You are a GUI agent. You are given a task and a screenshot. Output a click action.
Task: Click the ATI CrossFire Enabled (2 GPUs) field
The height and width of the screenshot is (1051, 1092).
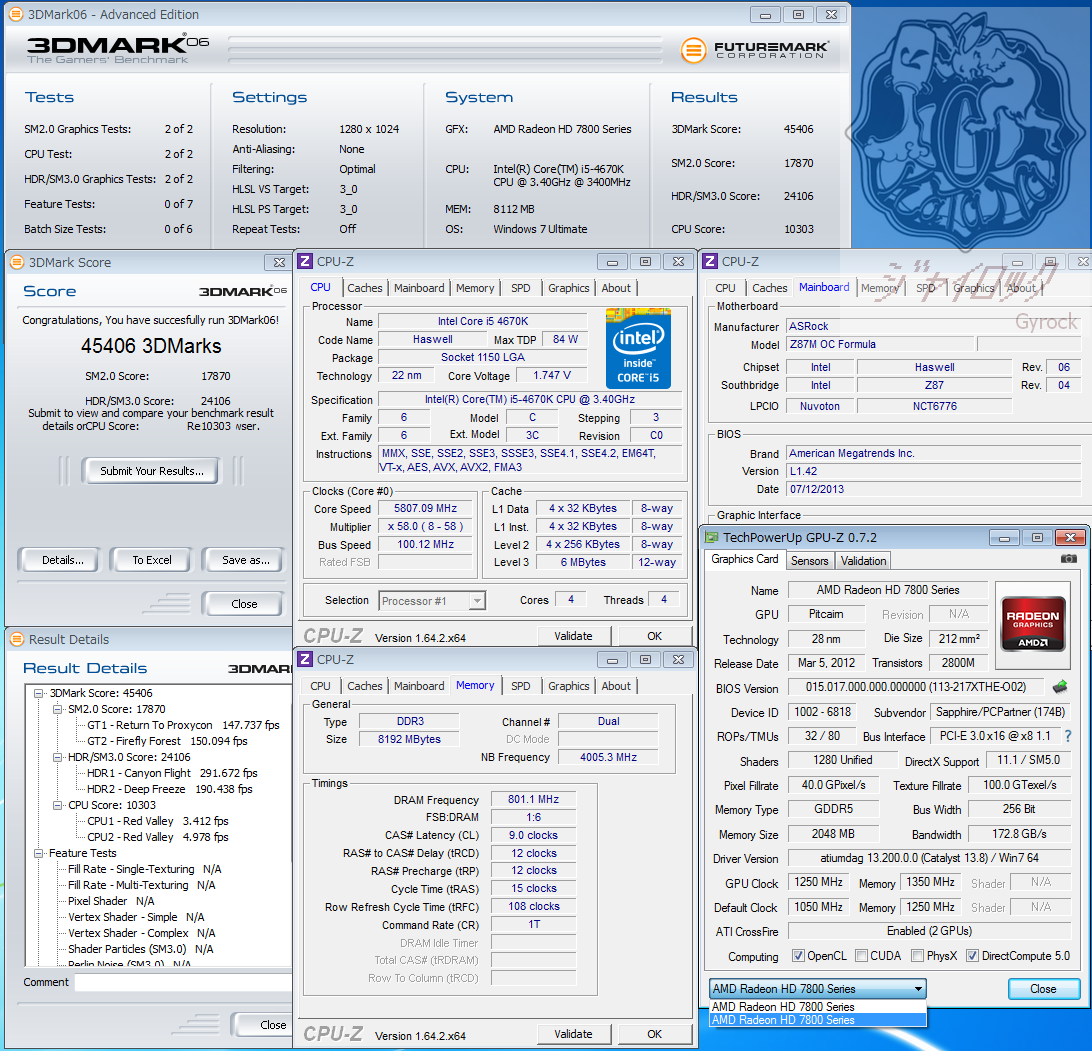(x=929, y=931)
